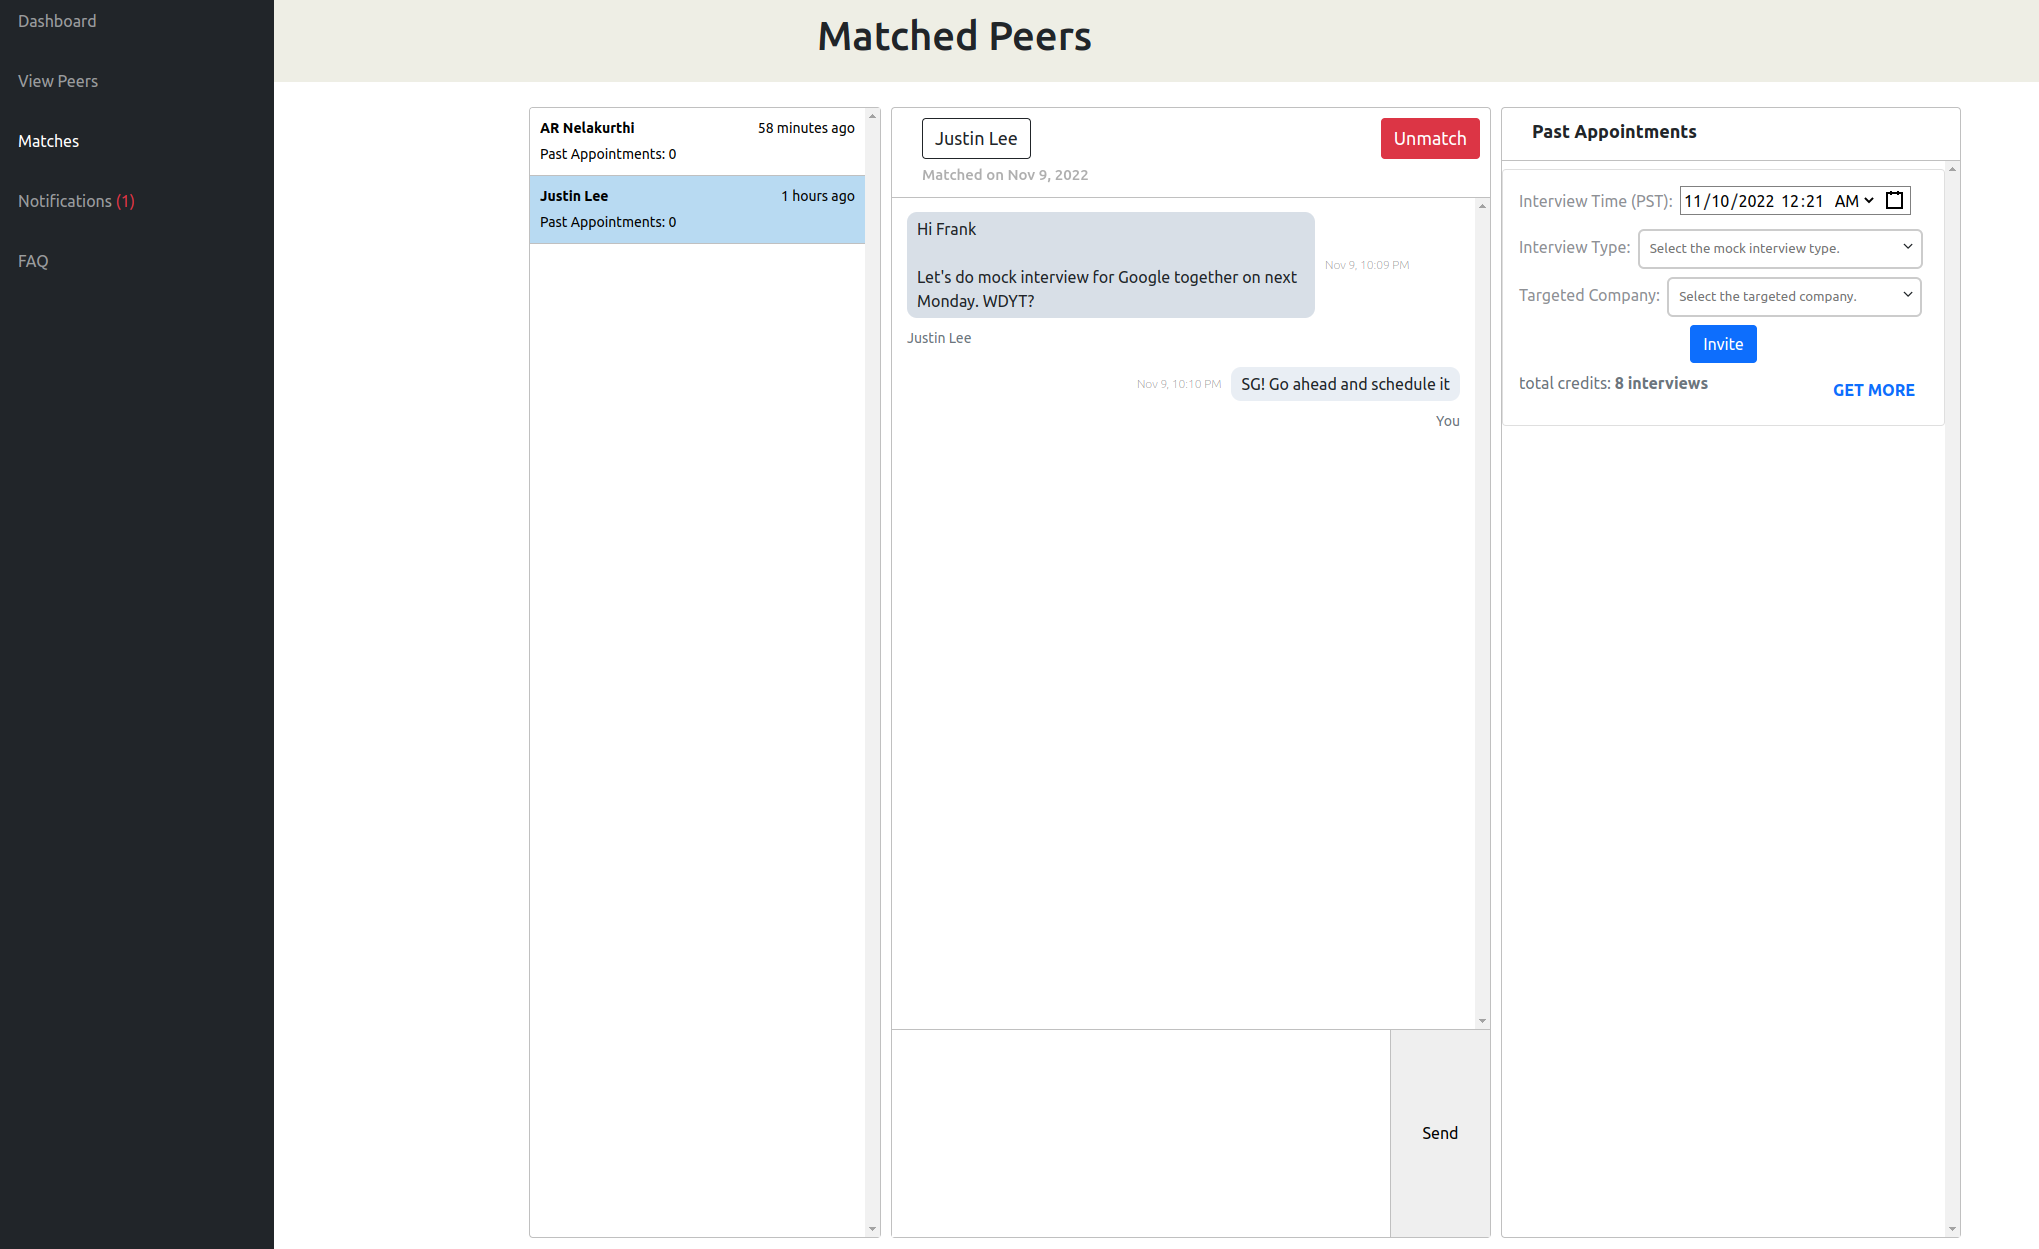
Task: Open View Peers page
Action: [58, 81]
